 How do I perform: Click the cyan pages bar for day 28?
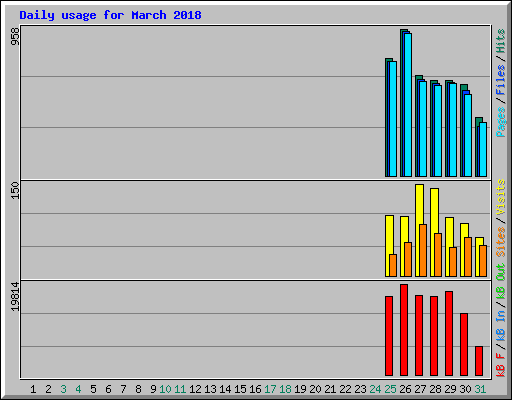(x=438, y=131)
